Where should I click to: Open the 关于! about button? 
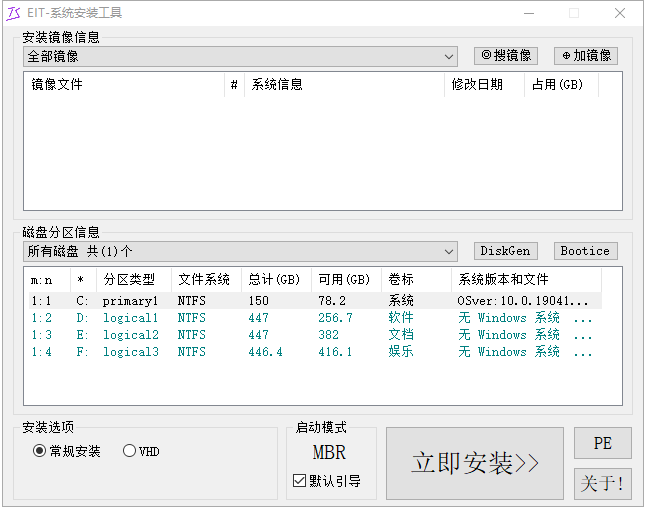tap(603, 483)
